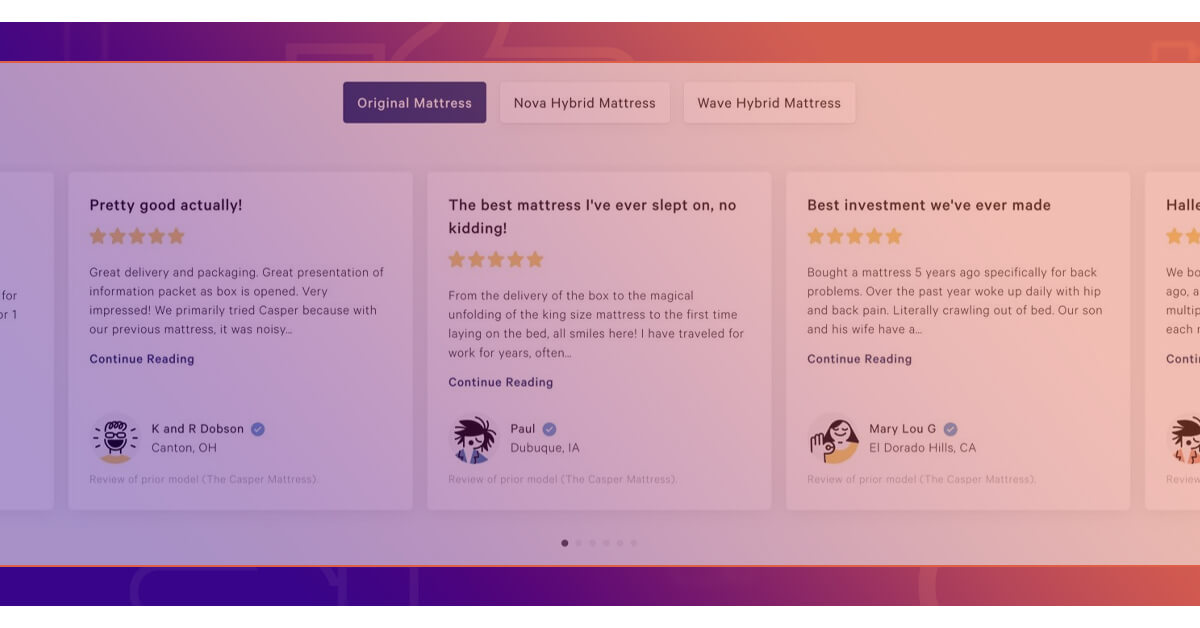The image size is (1200, 628).
Task: Click reviewer name 'K and R Dobson'
Action: 198,429
